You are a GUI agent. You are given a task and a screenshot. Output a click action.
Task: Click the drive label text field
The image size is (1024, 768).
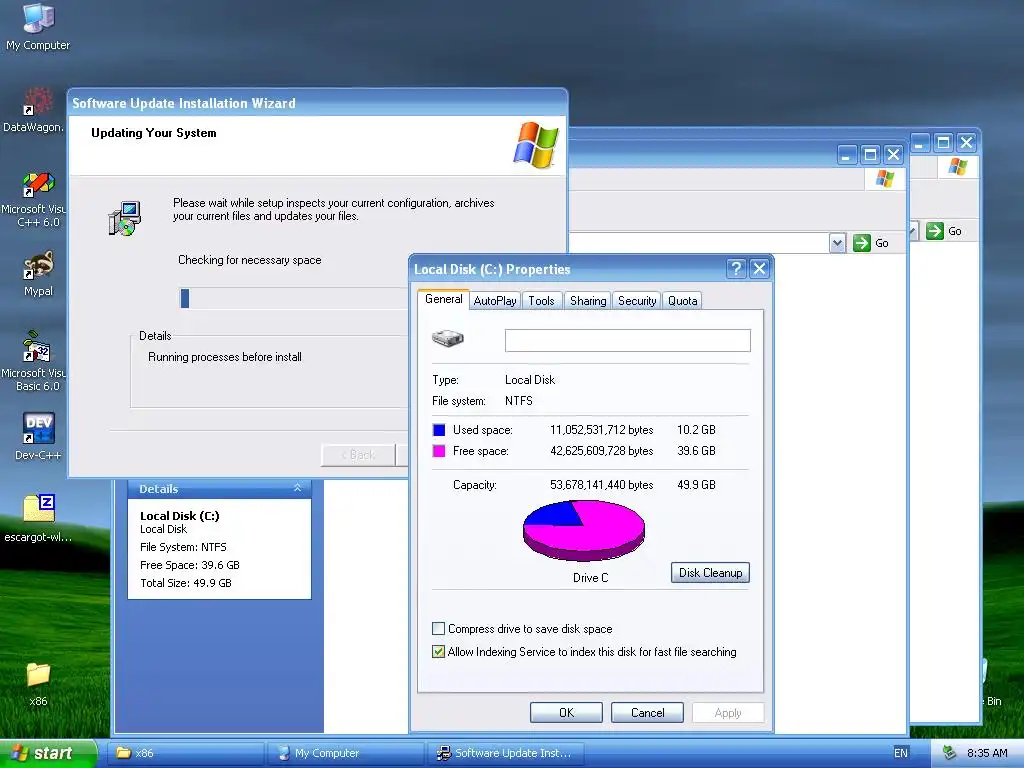(628, 340)
